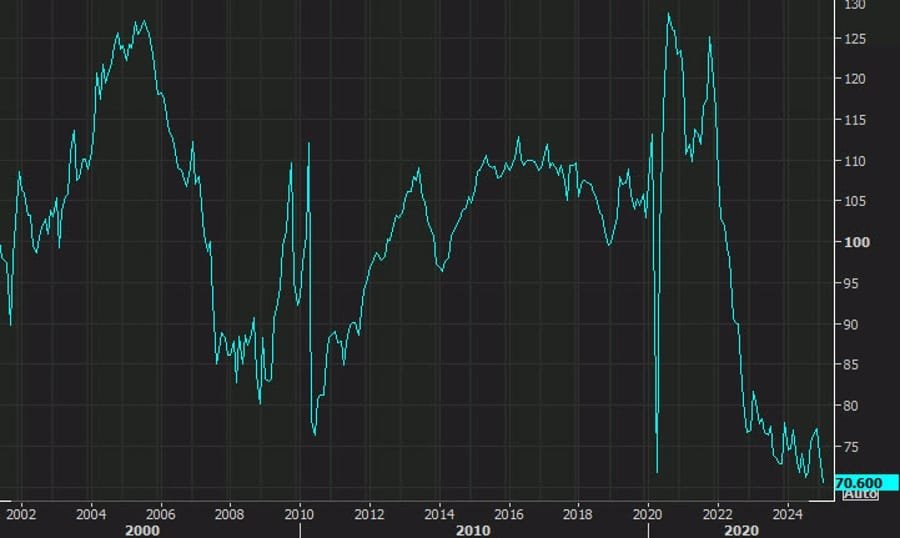Click the 2006 year on the time axis
900x538 pixels.
(161, 514)
